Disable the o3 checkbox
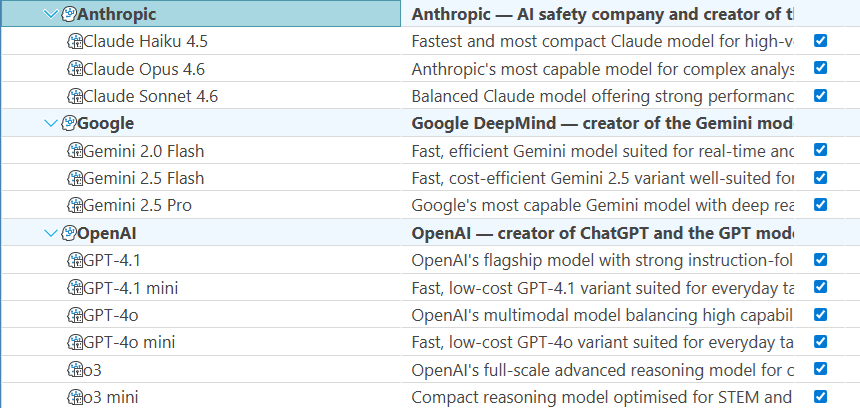 pos(821,369)
